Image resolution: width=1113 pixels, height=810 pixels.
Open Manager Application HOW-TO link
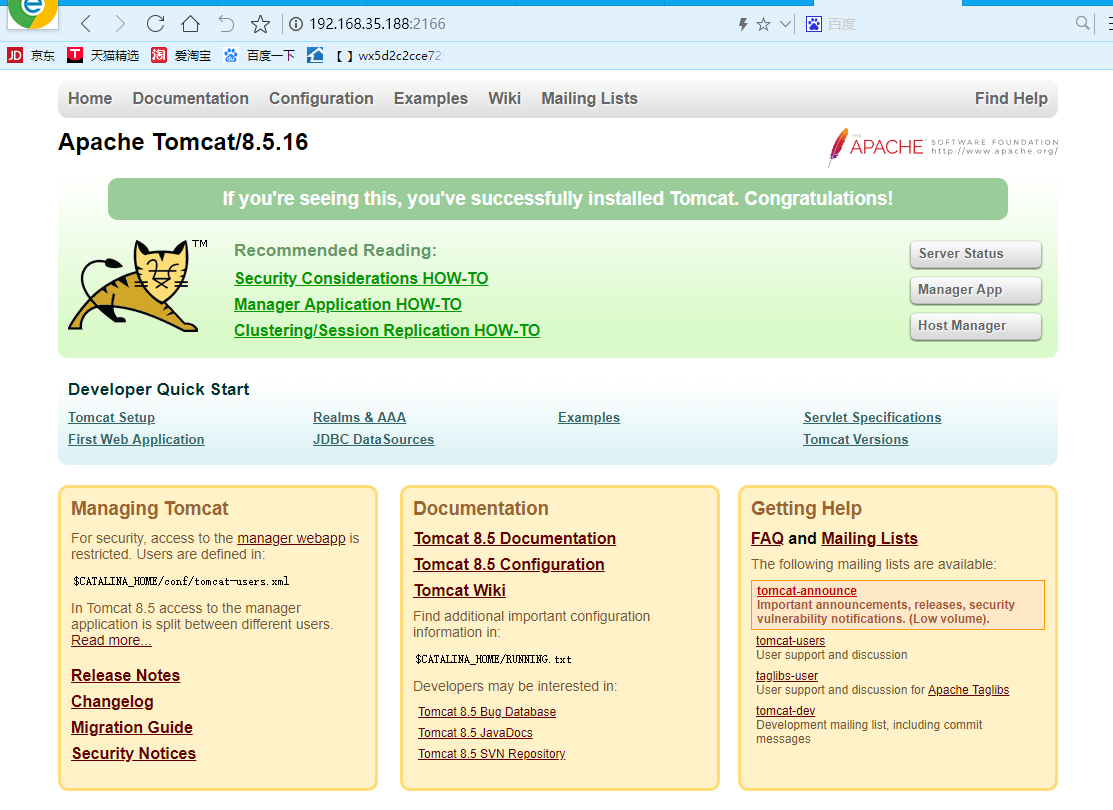coord(348,305)
